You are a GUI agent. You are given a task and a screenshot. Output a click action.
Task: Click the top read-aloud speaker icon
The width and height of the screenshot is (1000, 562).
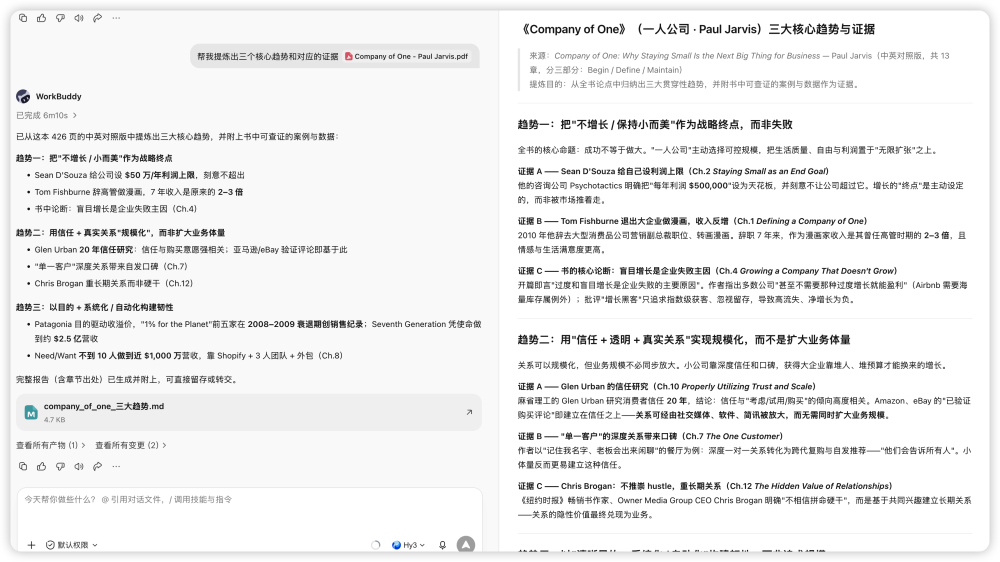(78, 18)
